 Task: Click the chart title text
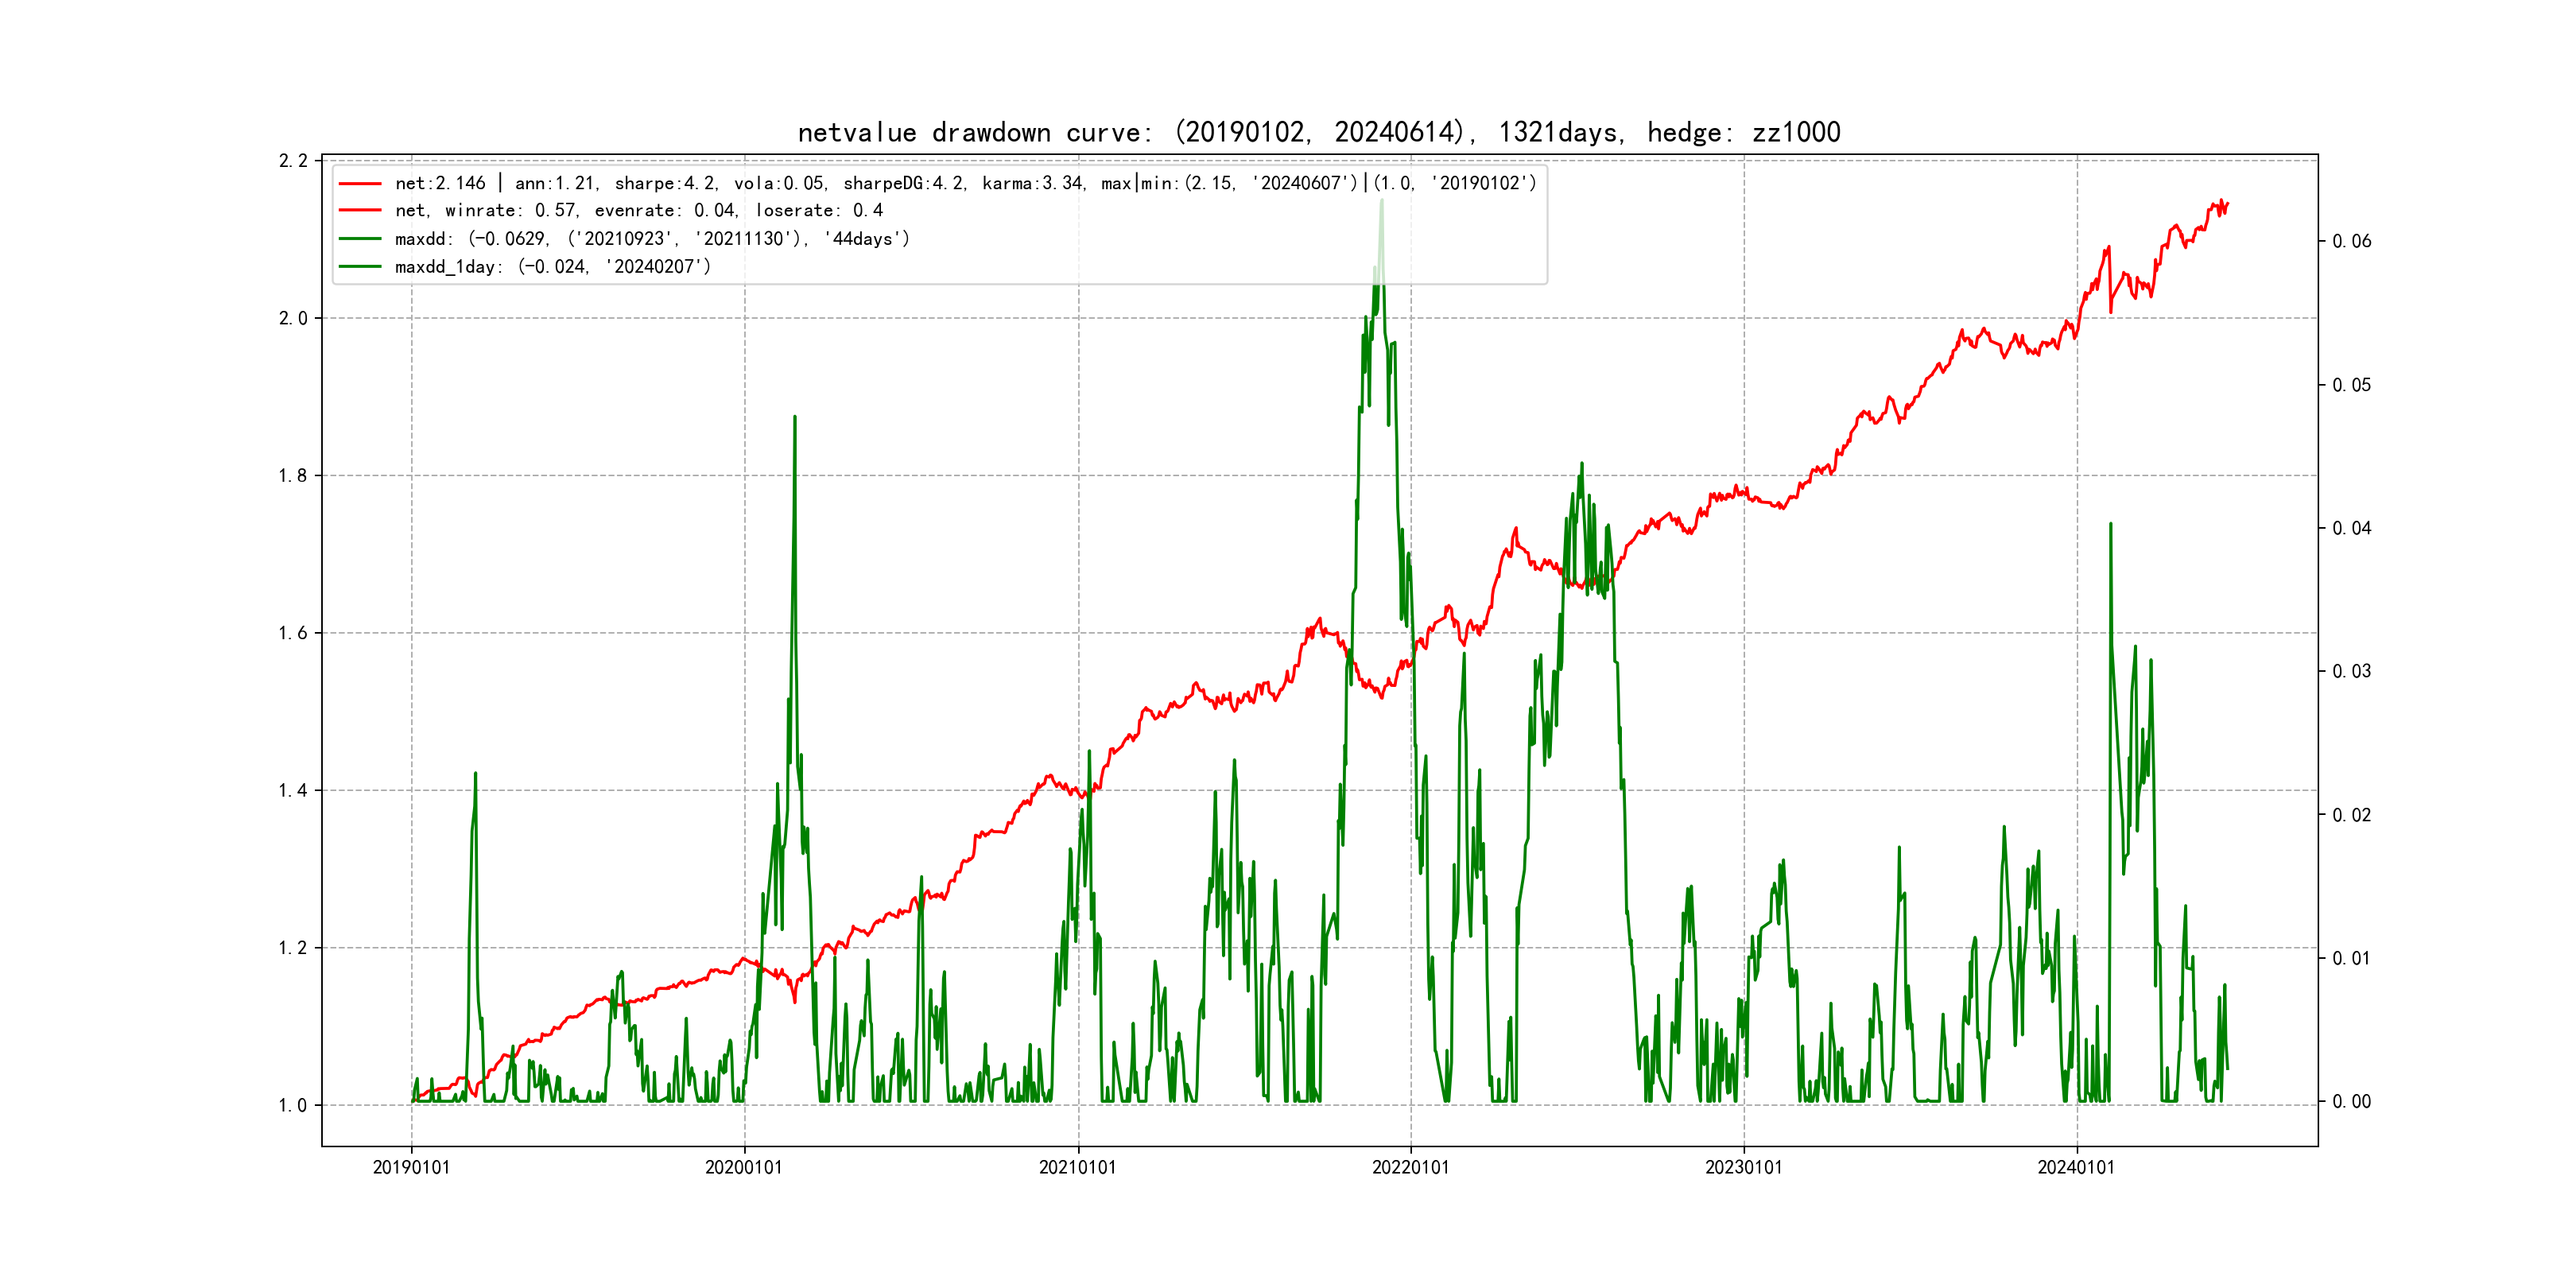pyautogui.click(x=1319, y=132)
